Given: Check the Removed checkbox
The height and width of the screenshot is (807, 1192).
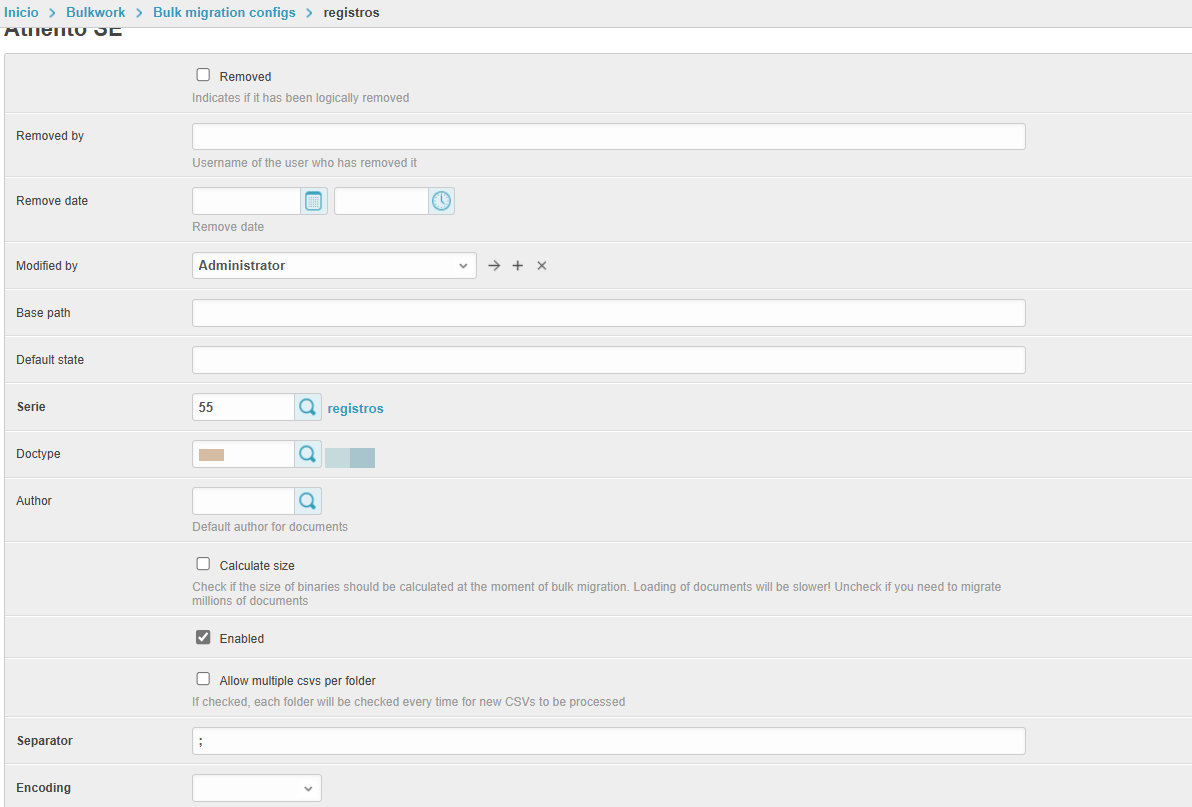Looking at the screenshot, I should (204, 75).
